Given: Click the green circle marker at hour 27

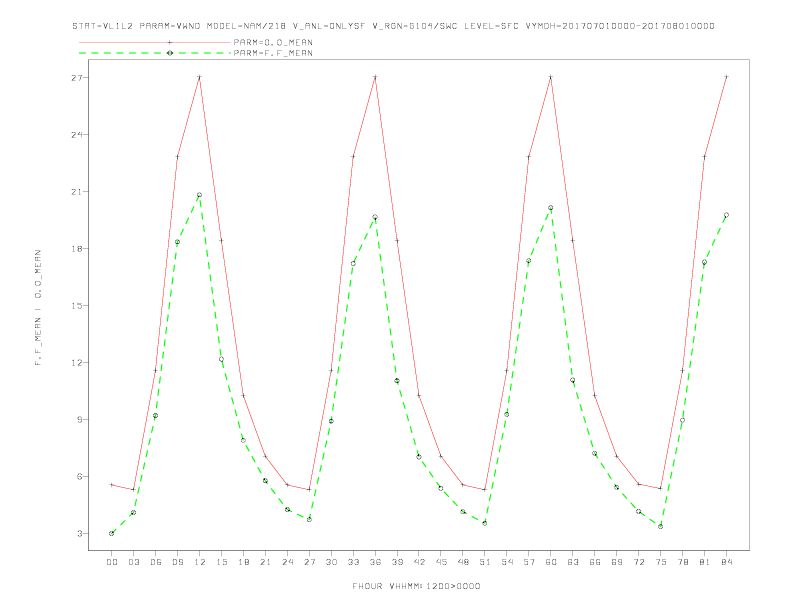Looking at the screenshot, I should [309, 519].
